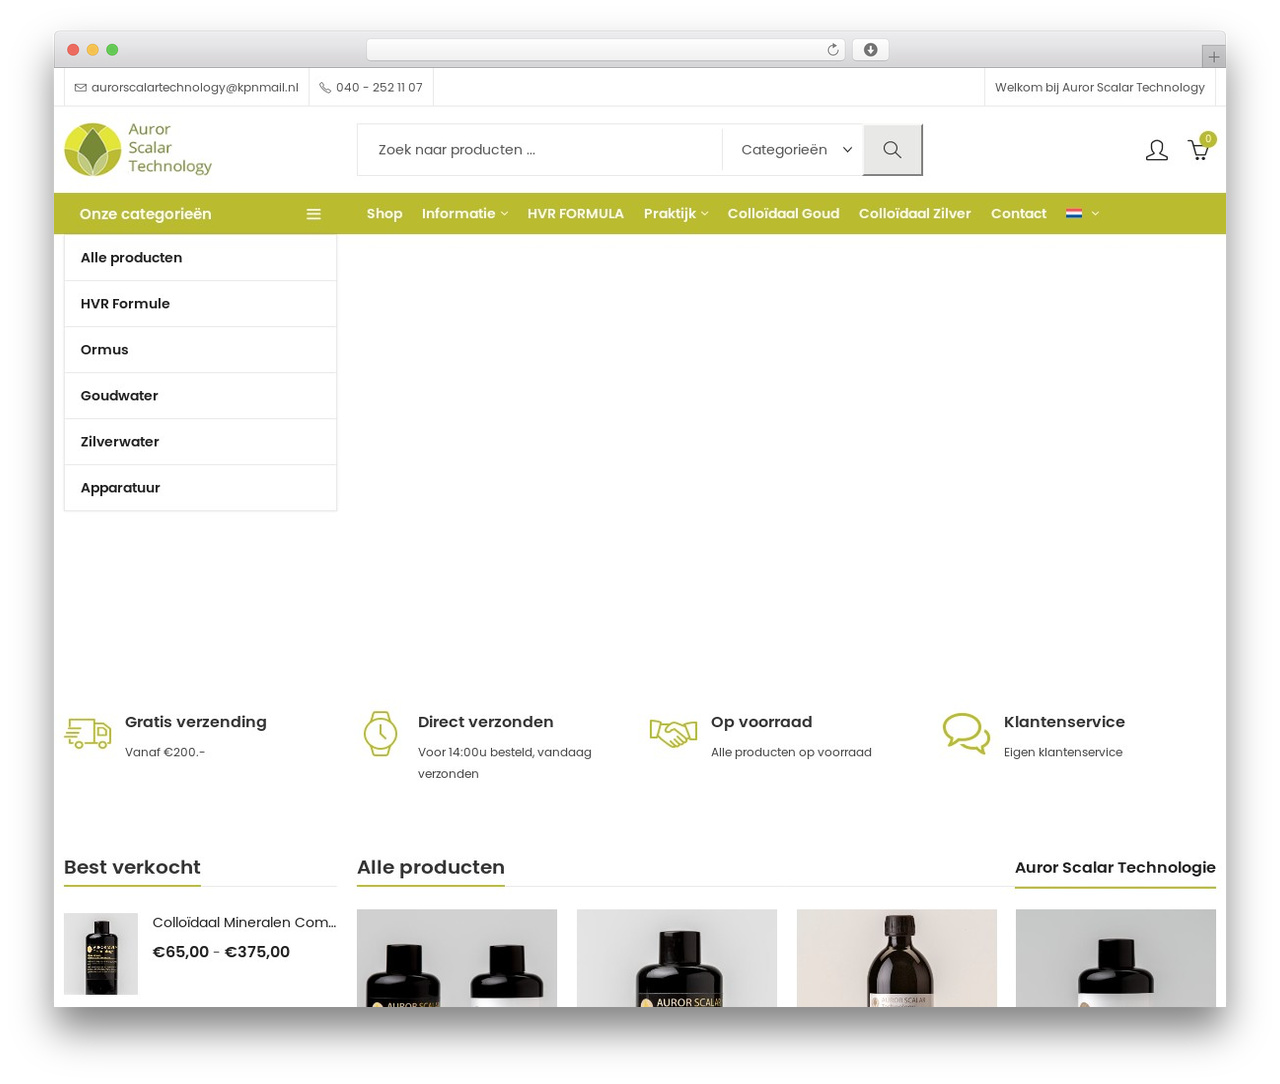The height and width of the screenshot is (1084, 1280).
Task: Click the browser address bar
Action: click(x=605, y=50)
